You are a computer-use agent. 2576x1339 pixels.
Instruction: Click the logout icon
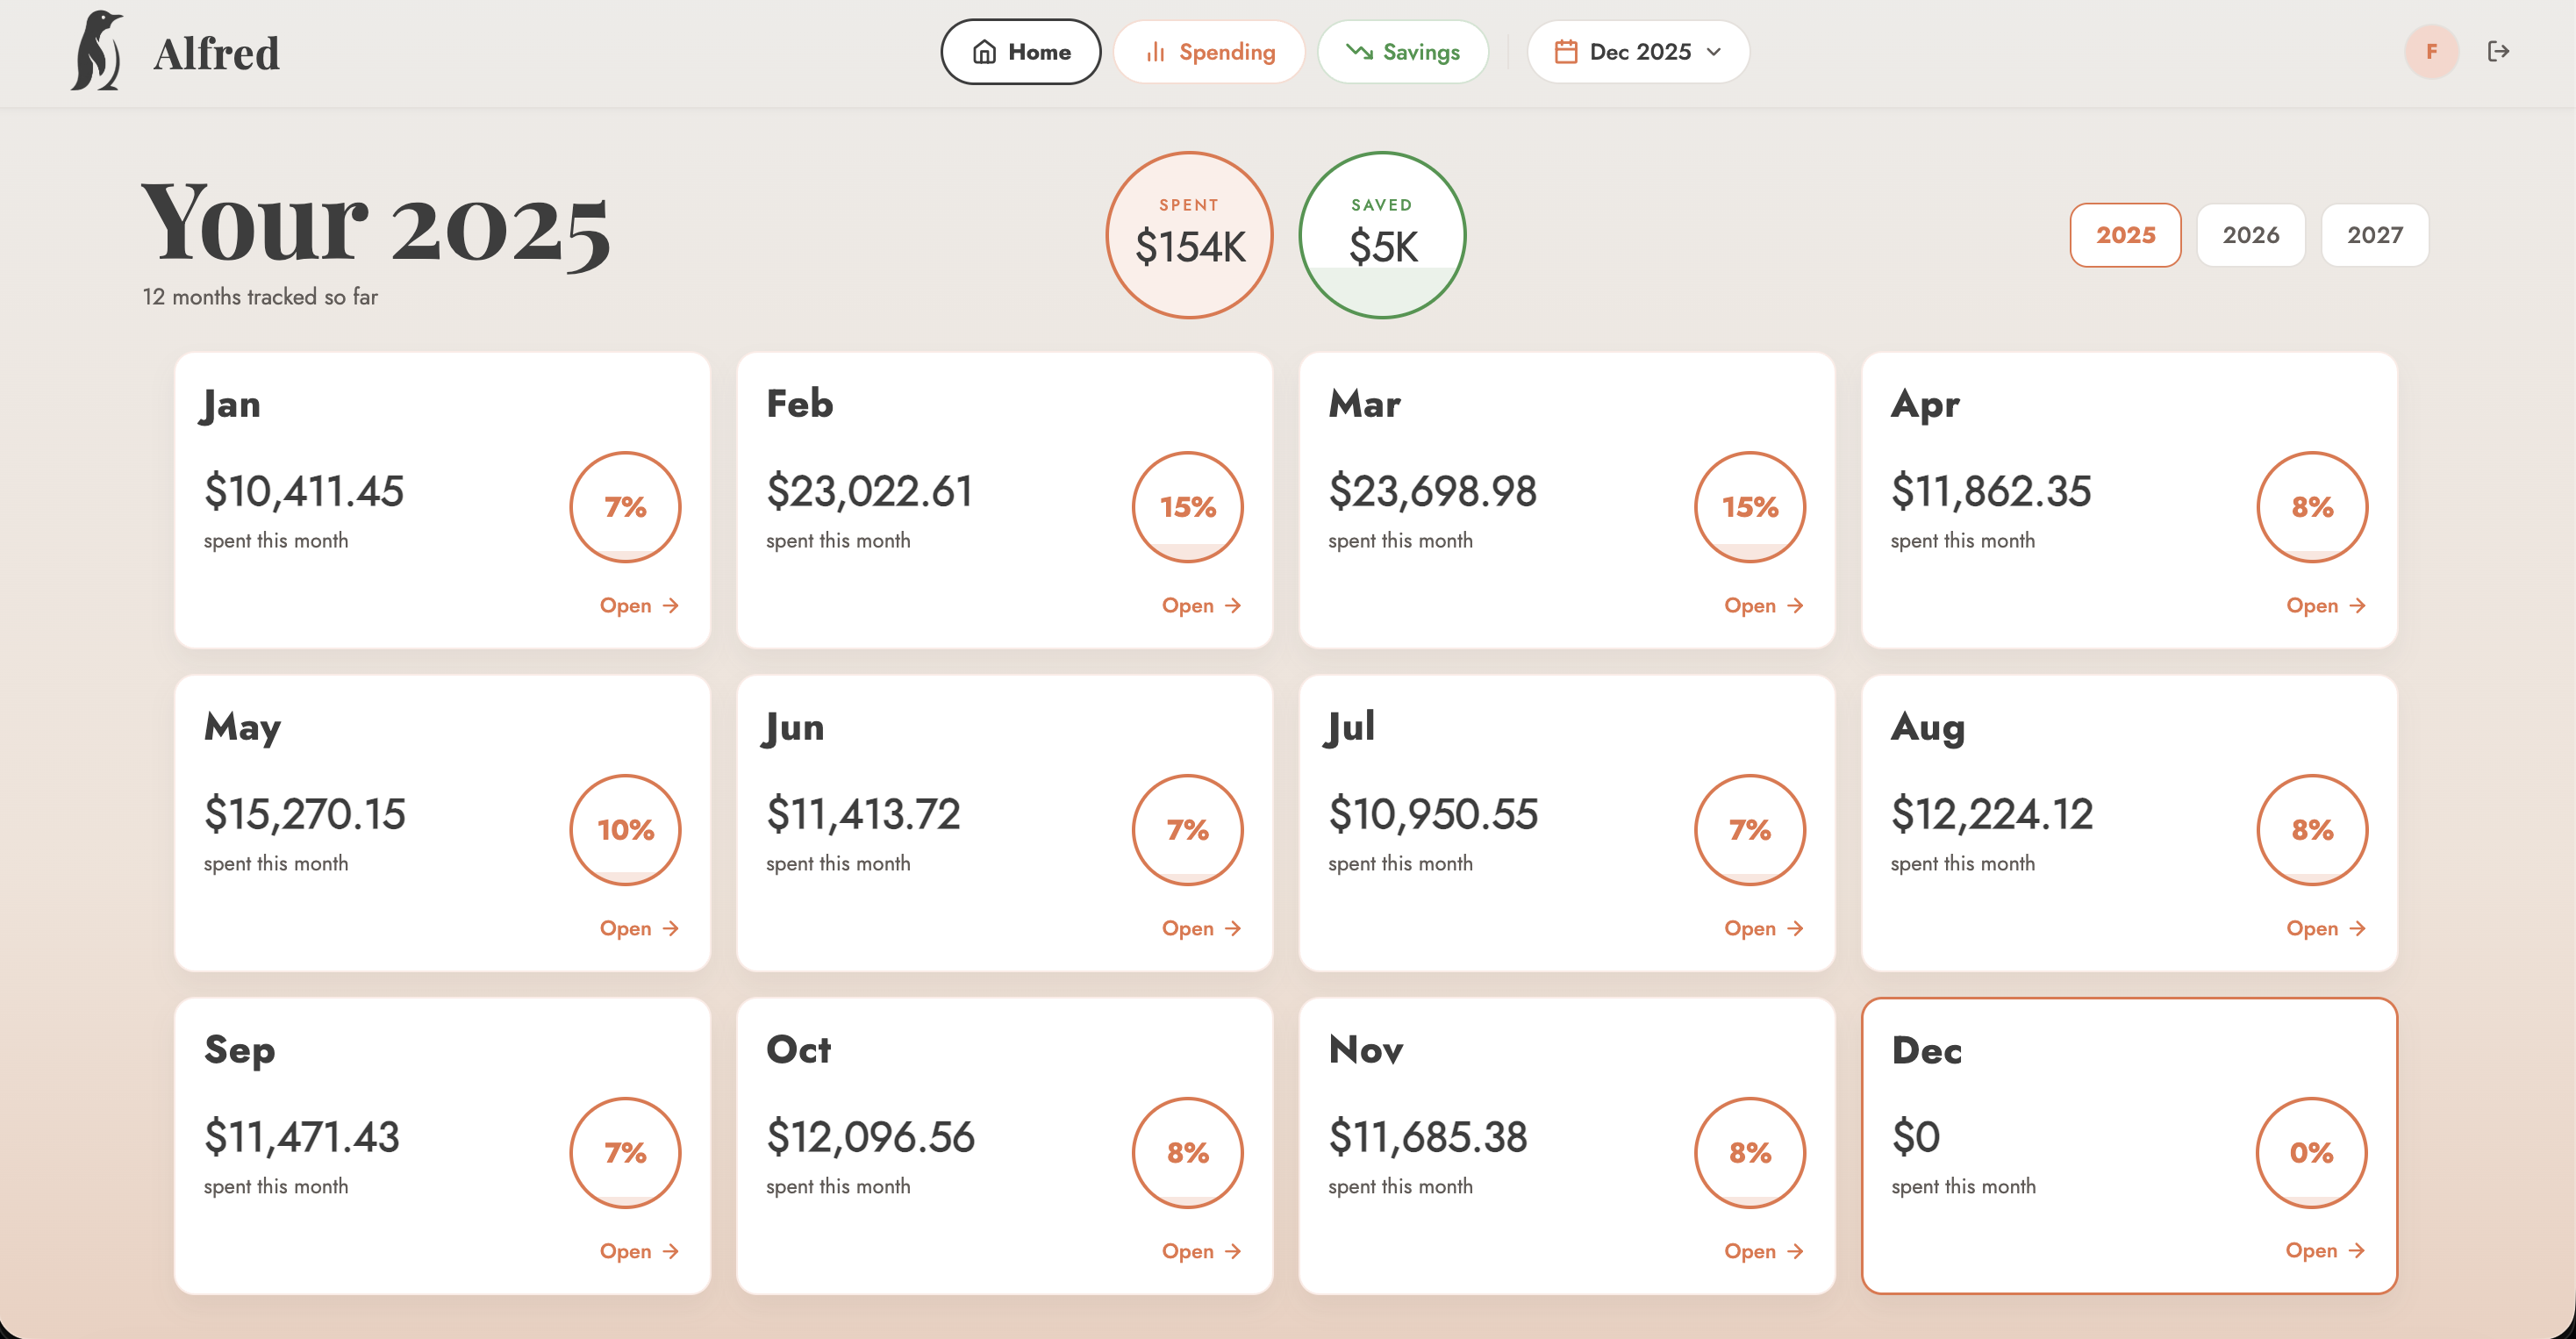click(x=2498, y=51)
